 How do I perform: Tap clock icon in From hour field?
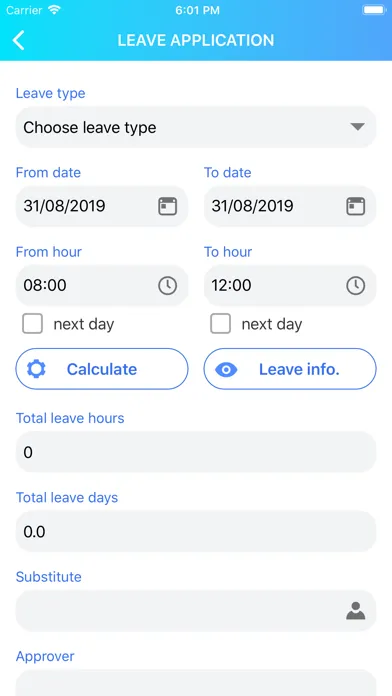pos(167,285)
